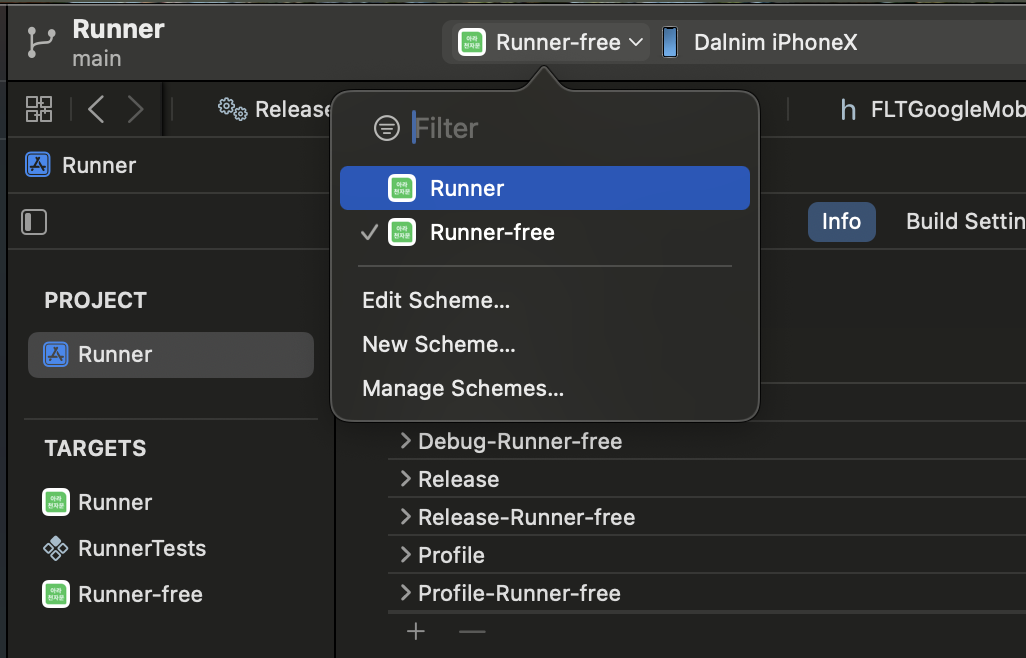Click the Runner breadcrumb project icon
The image size is (1026, 658).
pos(37,165)
